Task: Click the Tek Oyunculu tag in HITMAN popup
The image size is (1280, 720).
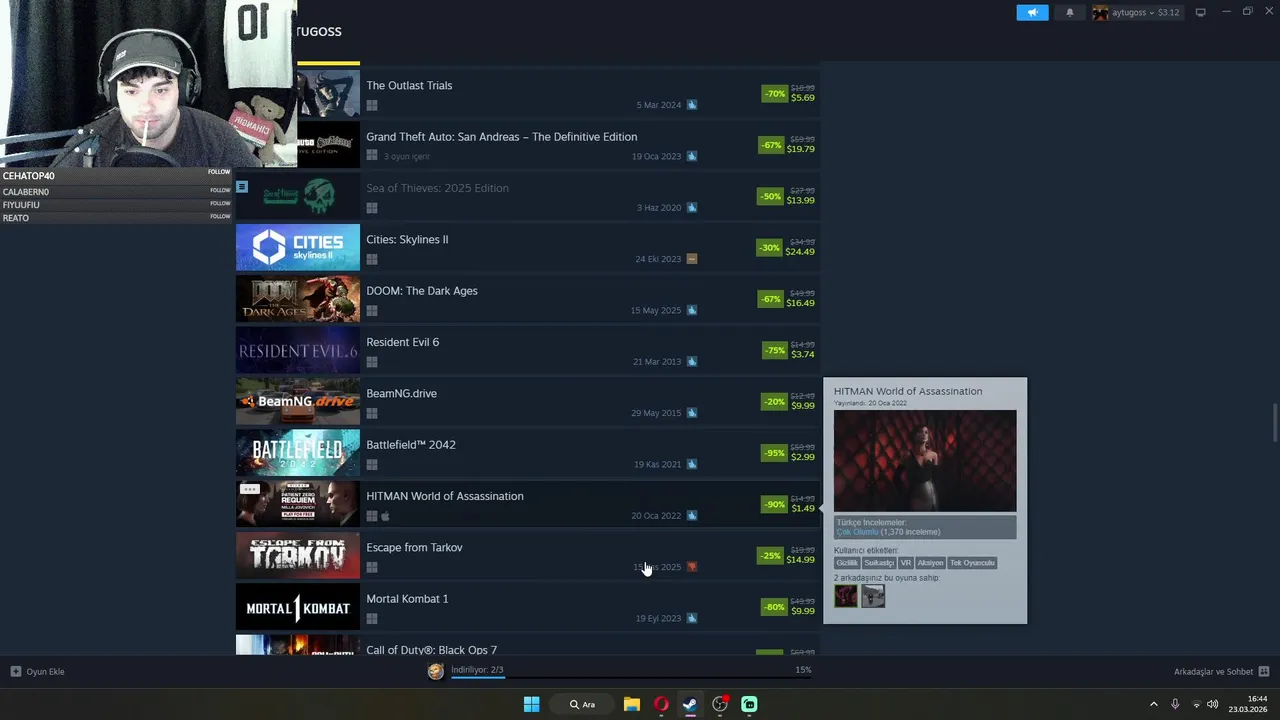Action: coord(972,563)
